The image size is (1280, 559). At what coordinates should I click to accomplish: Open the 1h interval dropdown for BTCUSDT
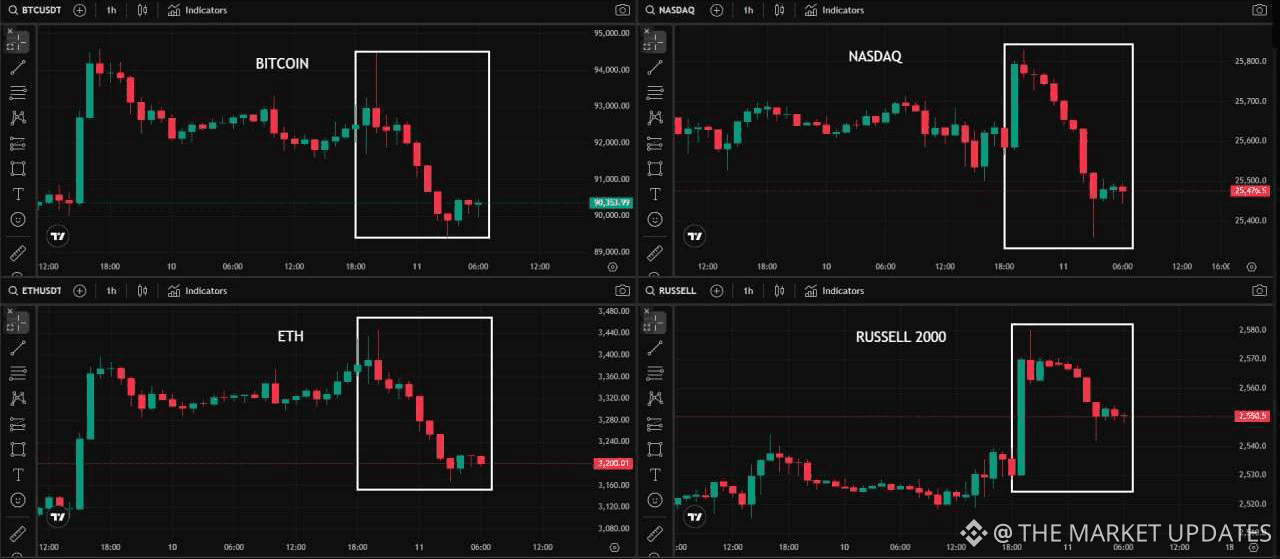click(111, 10)
